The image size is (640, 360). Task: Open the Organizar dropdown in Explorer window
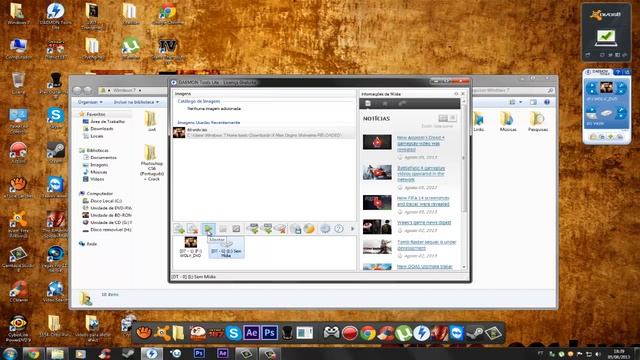coord(90,102)
